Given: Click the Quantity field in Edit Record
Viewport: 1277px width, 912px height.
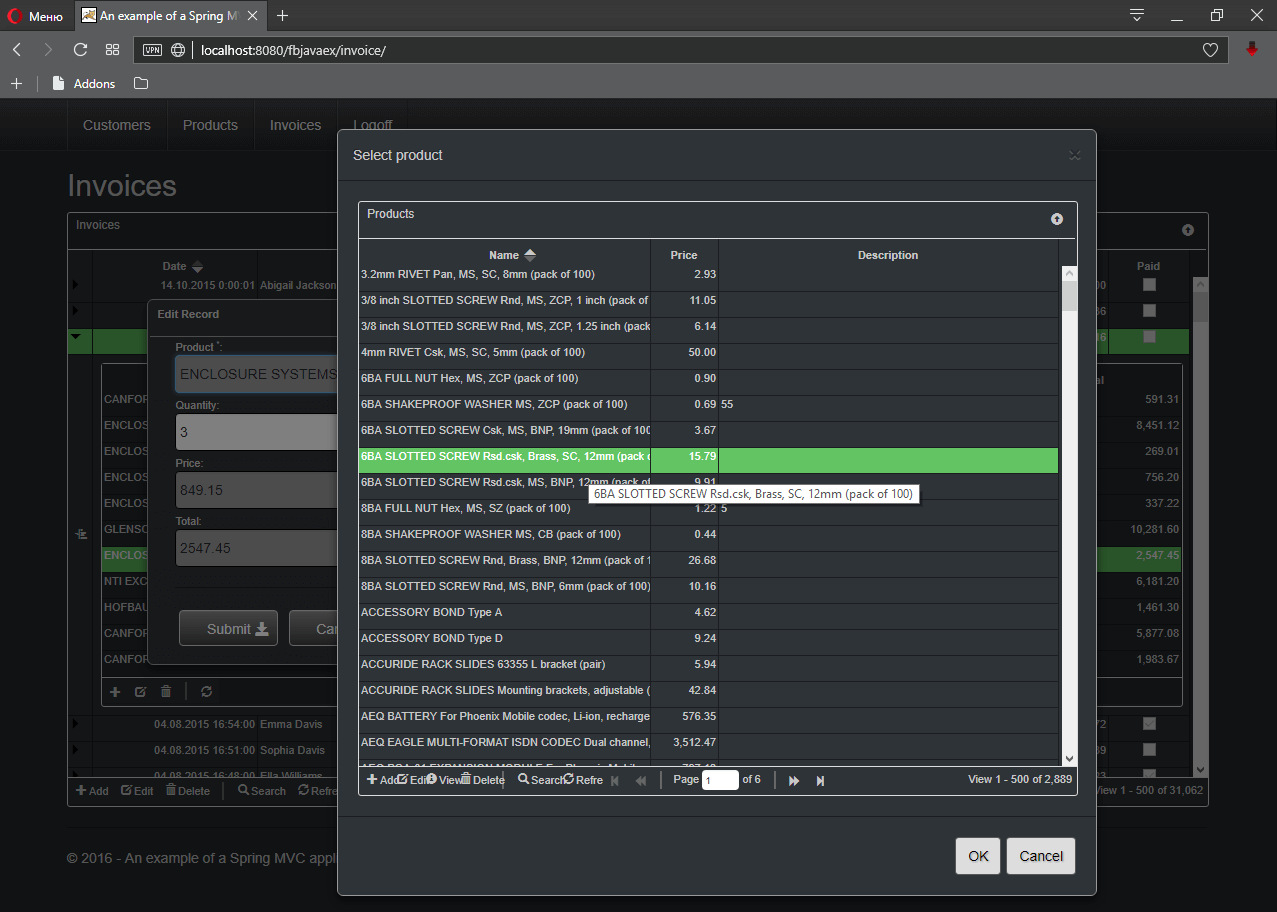Looking at the screenshot, I should [257, 432].
